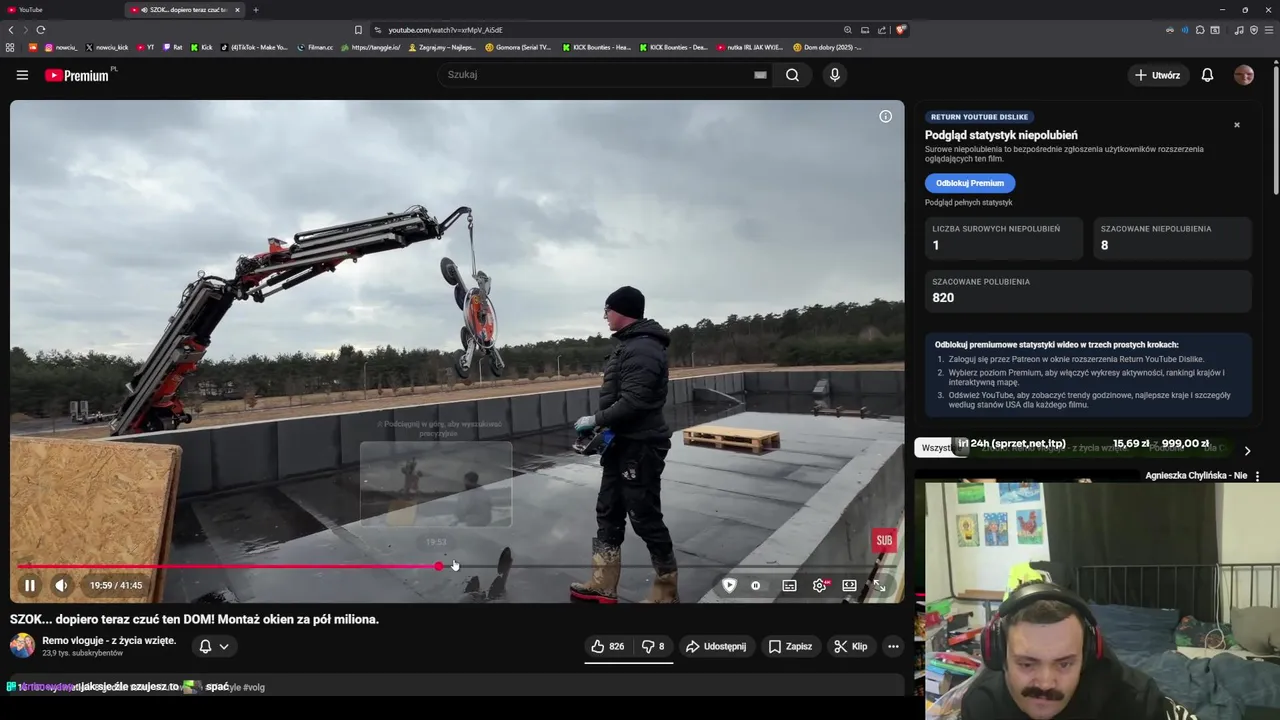
Task: Open the YT bookmark
Action: (146, 47)
